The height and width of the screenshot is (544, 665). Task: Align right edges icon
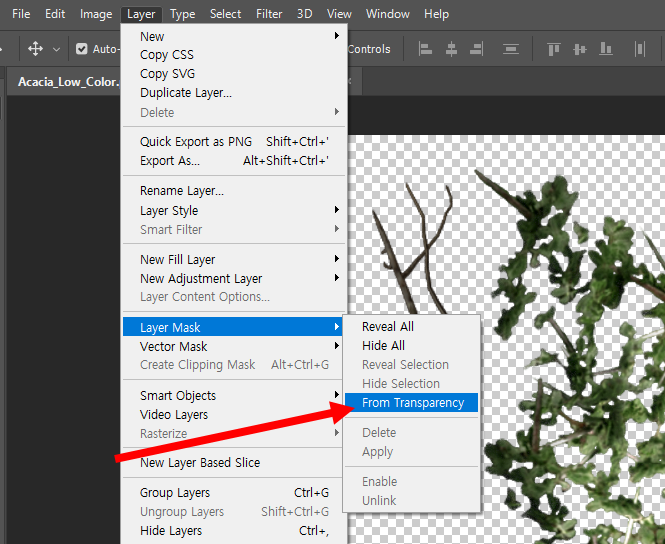point(476,49)
